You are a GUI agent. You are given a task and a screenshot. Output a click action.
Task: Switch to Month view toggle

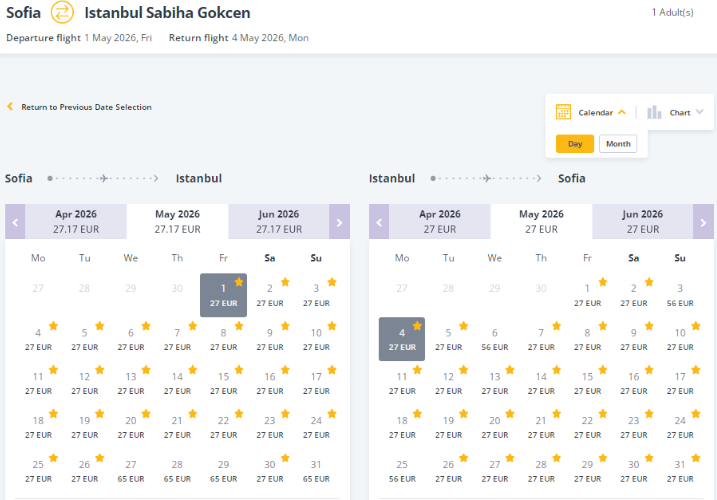point(618,144)
